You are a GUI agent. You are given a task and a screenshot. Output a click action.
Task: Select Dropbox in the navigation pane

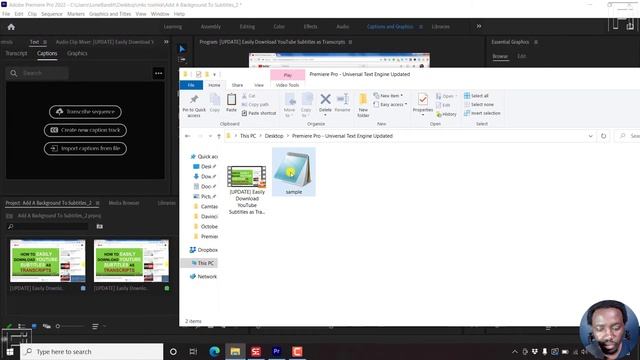click(x=203, y=250)
